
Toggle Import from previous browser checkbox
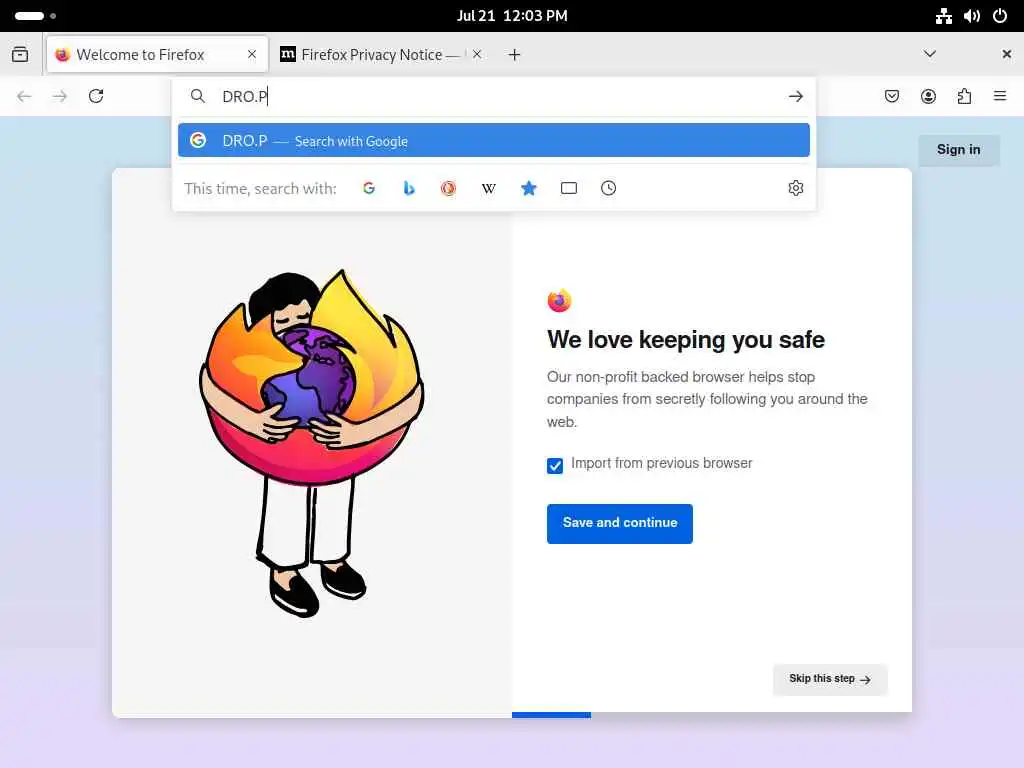point(555,466)
